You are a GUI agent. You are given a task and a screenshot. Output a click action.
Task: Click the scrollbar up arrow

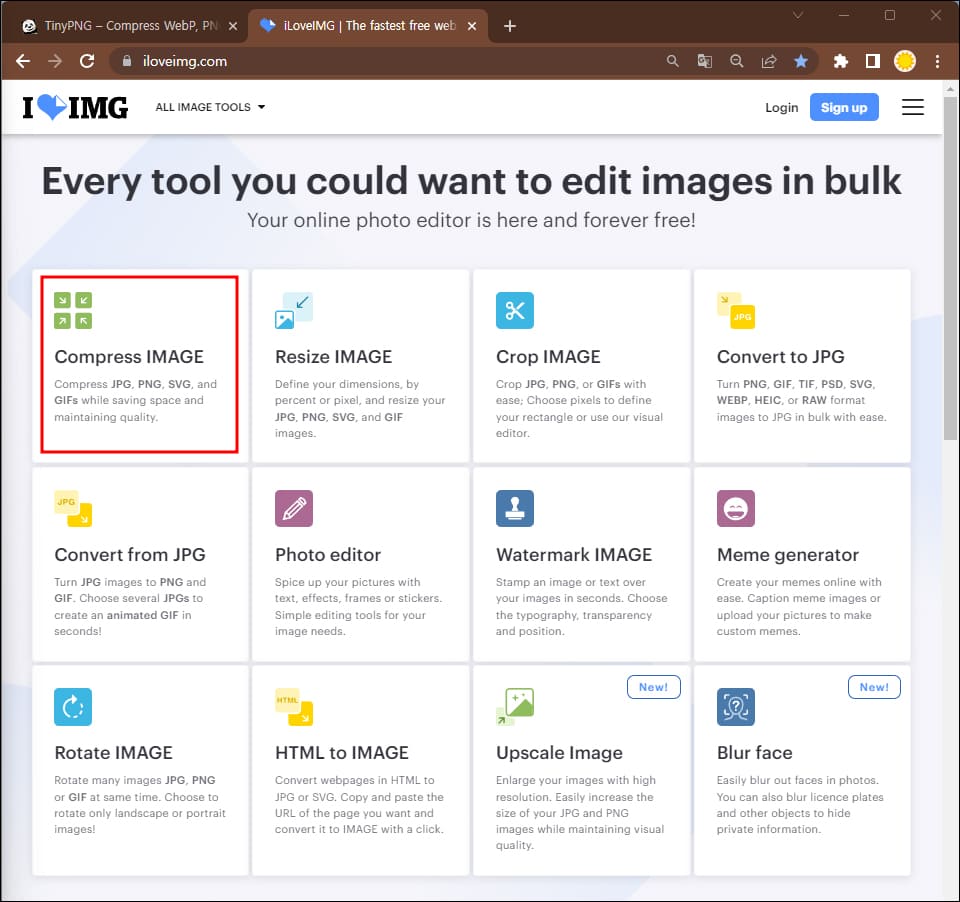[x=950, y=89]
